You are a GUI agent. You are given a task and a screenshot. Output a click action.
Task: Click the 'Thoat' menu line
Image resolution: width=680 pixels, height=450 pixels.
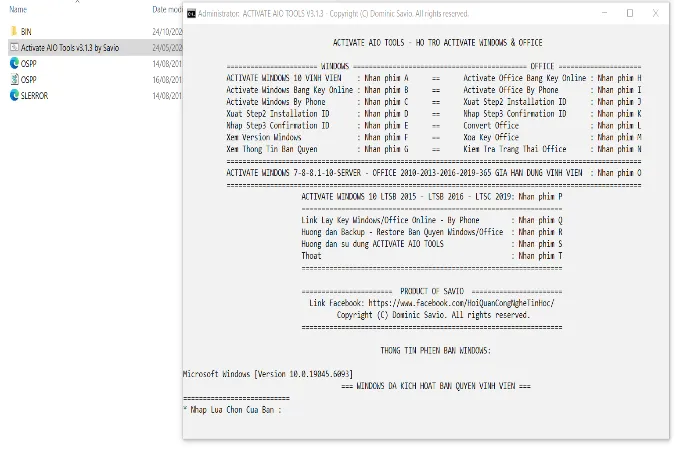coord(432,256)
